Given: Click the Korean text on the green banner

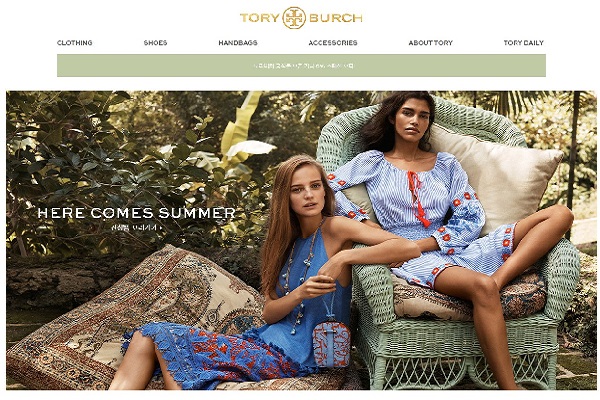Looking at the screenshot, I should coord(303,66).
